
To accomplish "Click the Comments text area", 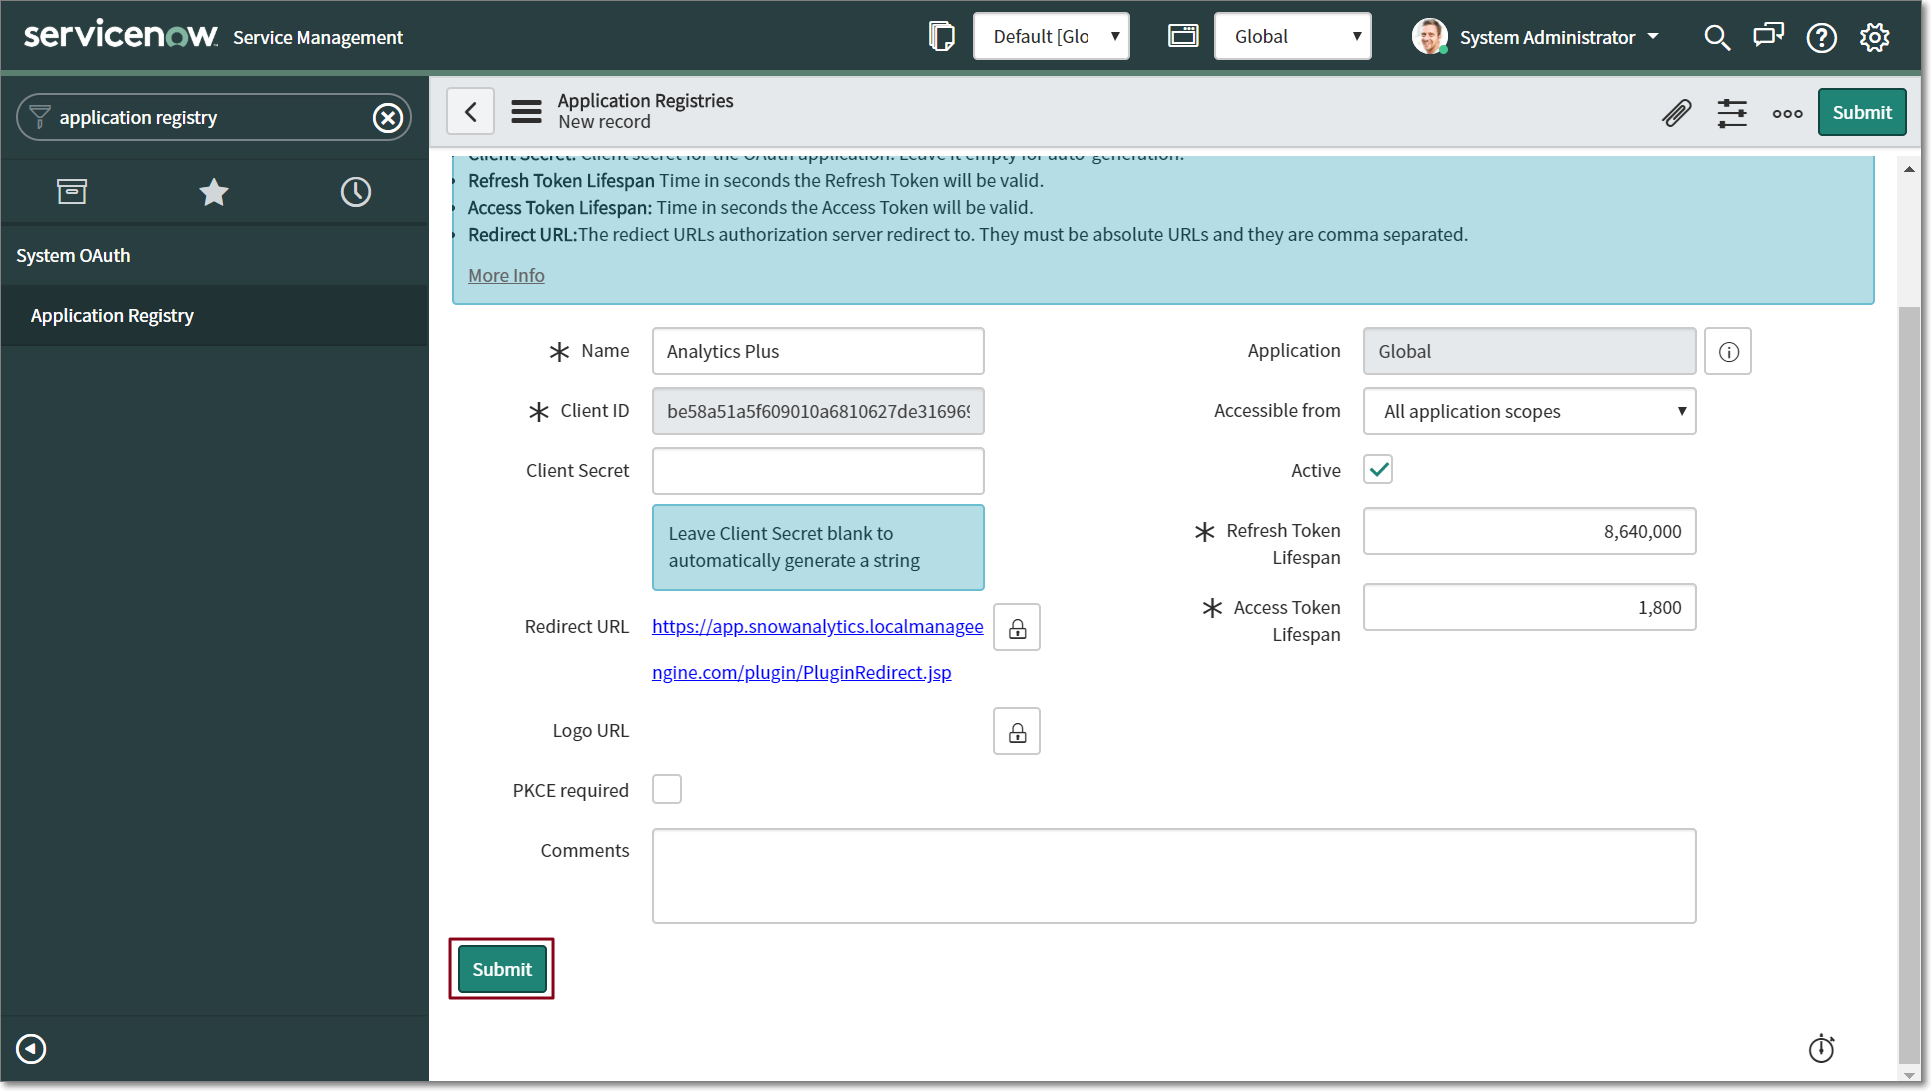I will coord(1174,876).
